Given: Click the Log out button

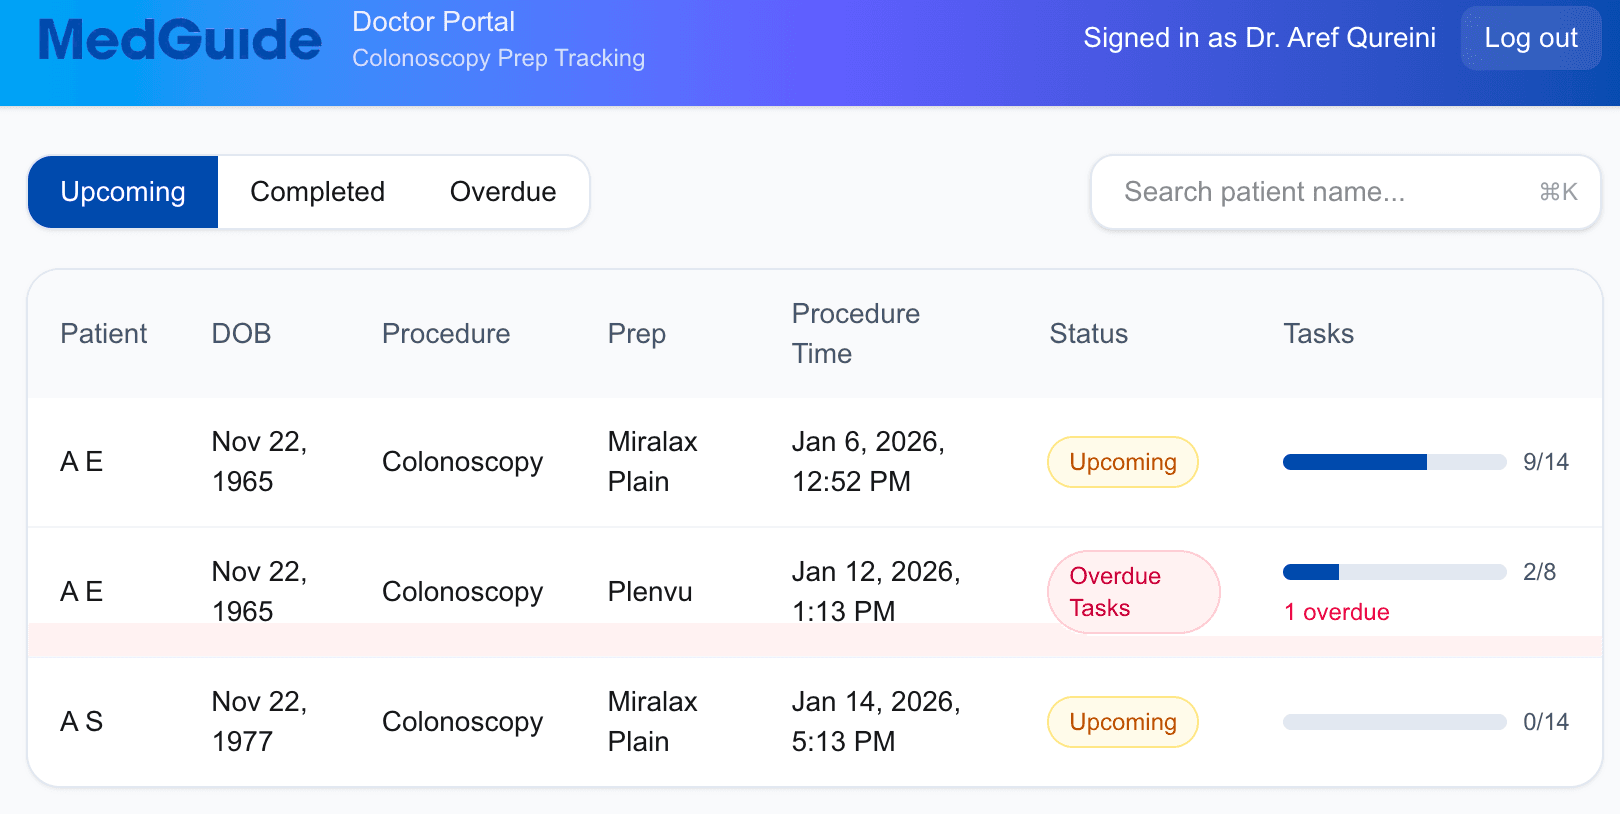Looking at the screenshot, I should [1530, 38].
